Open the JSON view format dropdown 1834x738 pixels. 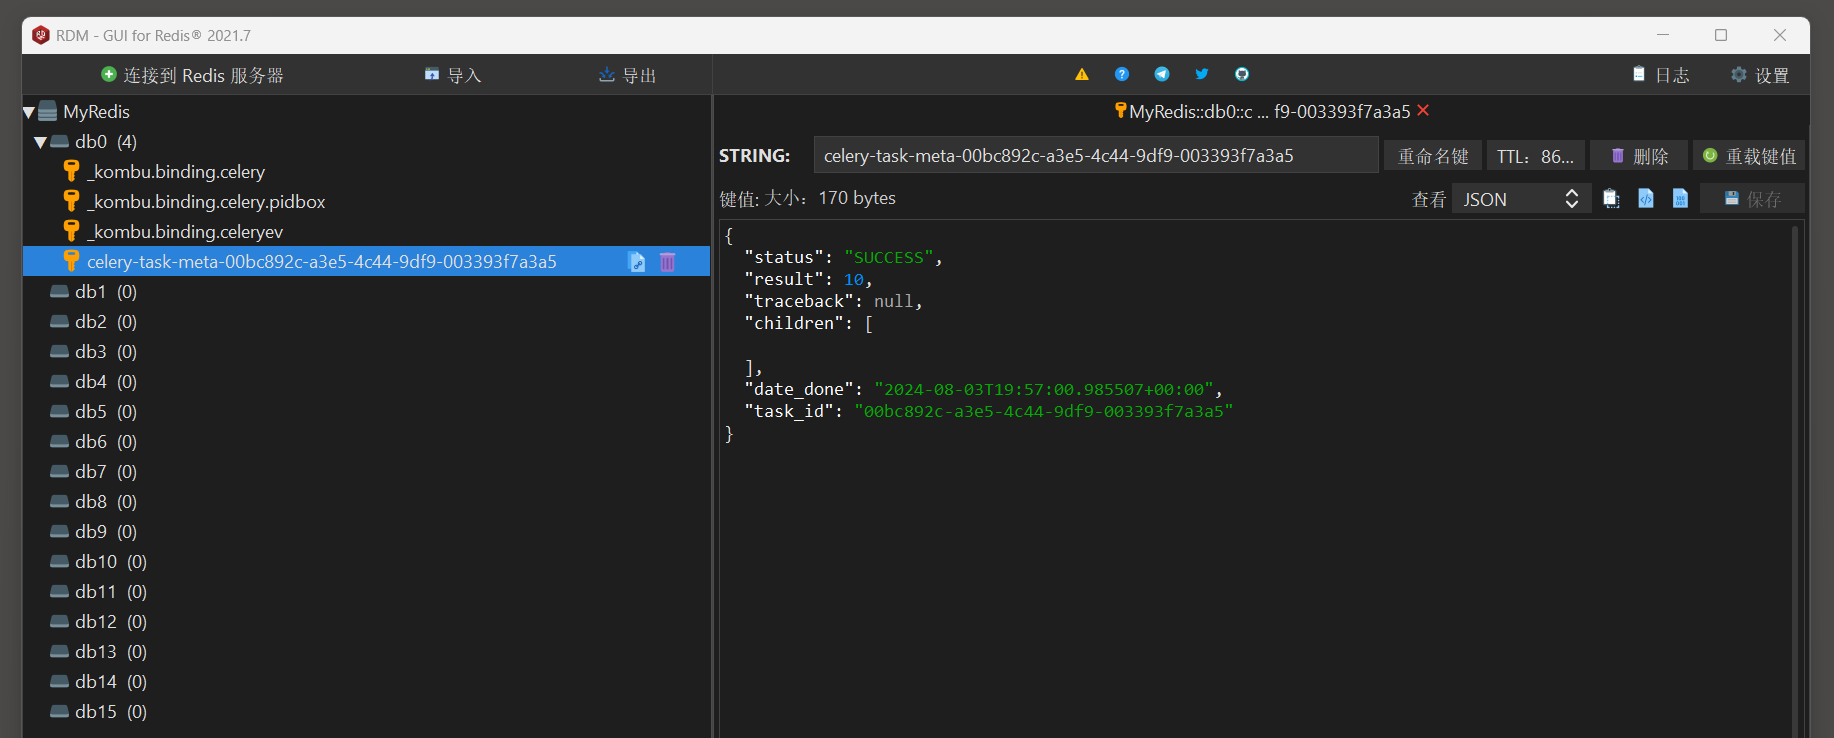click(x=1521, y=199)
